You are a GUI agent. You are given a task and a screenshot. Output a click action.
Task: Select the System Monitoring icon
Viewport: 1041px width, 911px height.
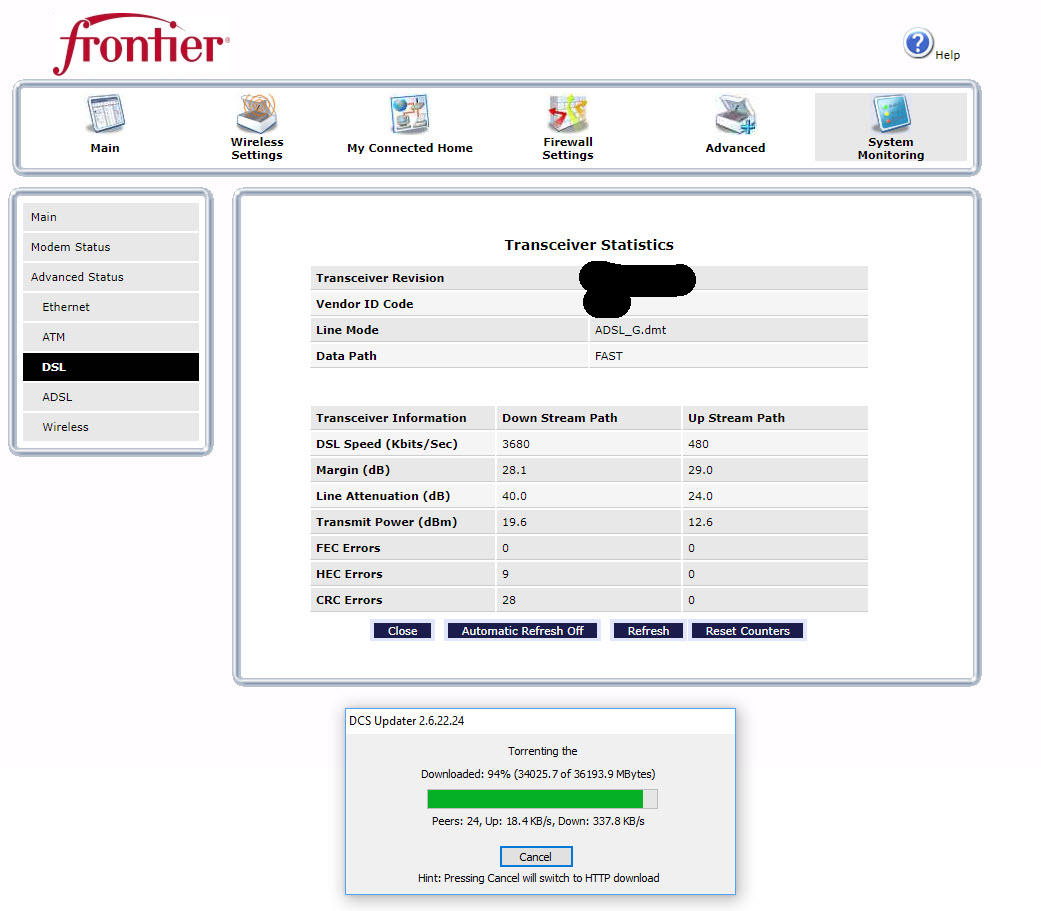tap(891, 114)
